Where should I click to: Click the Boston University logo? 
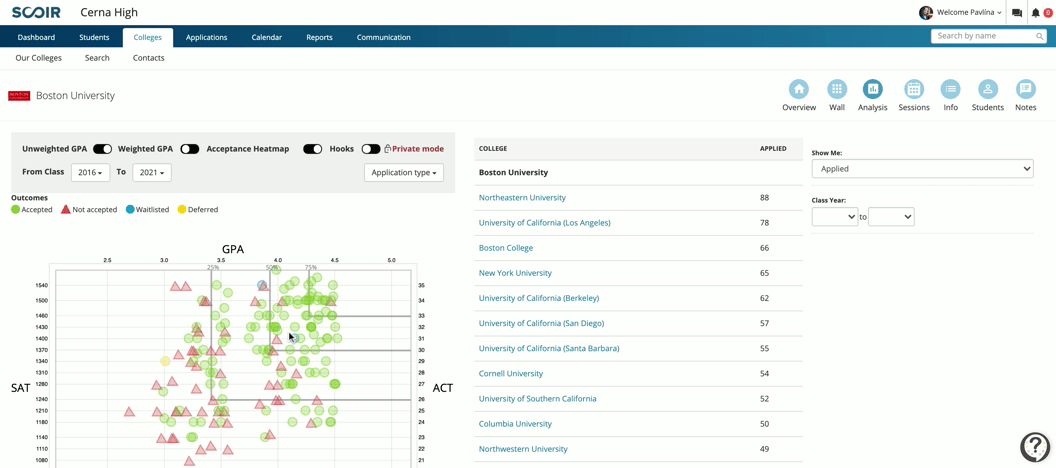coord(19,96)
